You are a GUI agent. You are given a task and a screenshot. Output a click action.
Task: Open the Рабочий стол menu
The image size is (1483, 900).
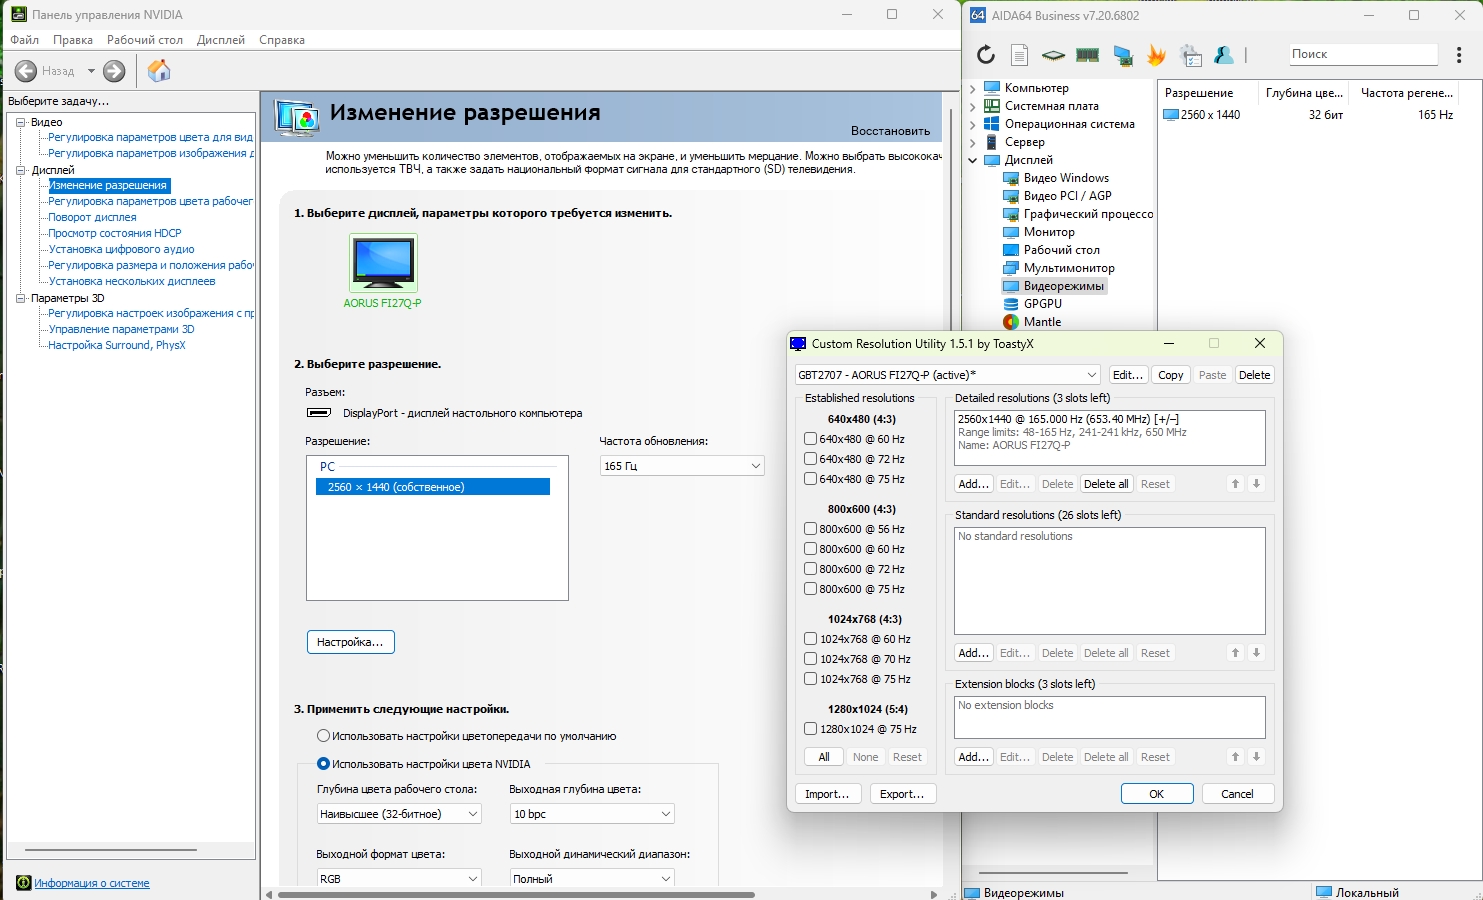click(145, 40)
